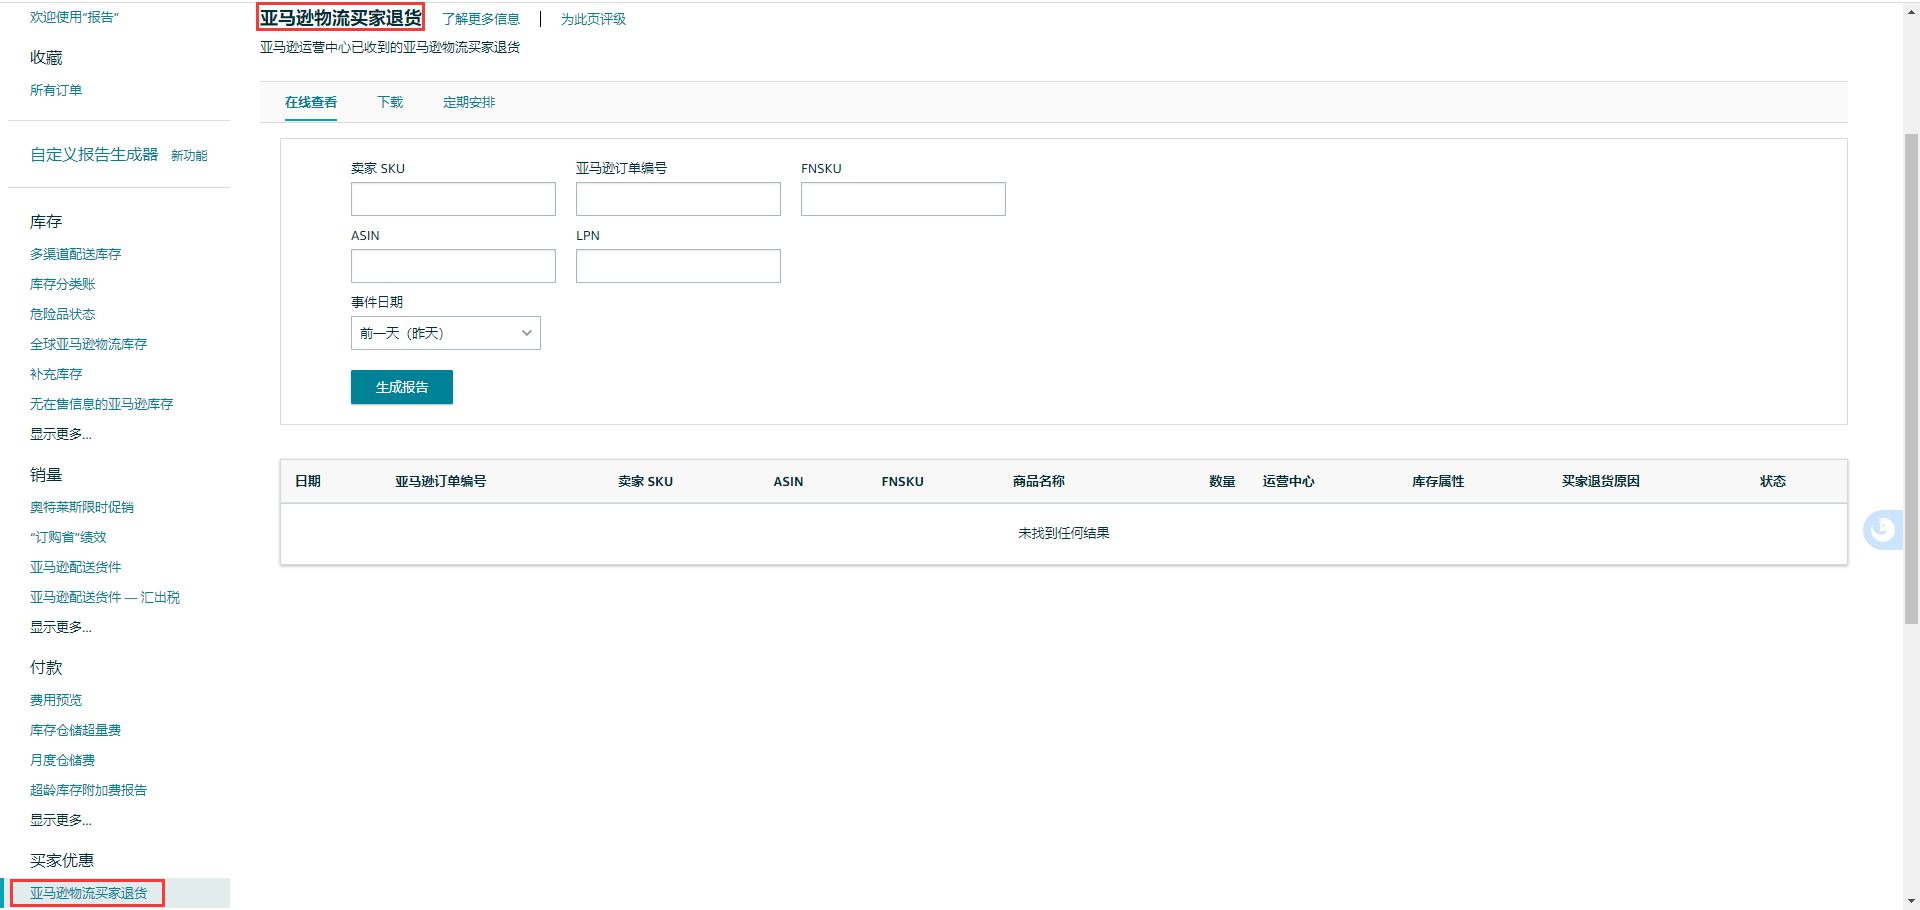Open 危险品状态 report
The height and width of the screenshot is (910, 1920).
[62, 314]
